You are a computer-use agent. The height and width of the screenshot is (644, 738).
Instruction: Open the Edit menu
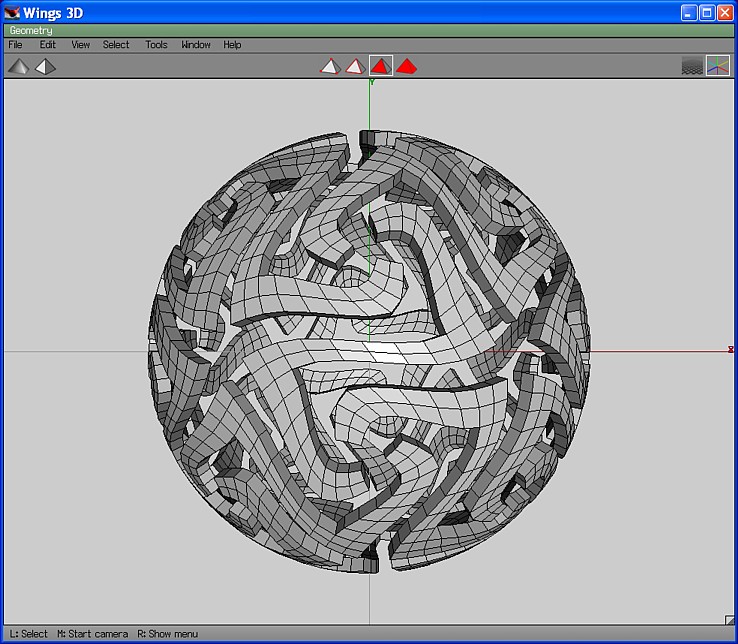[47, 45]
